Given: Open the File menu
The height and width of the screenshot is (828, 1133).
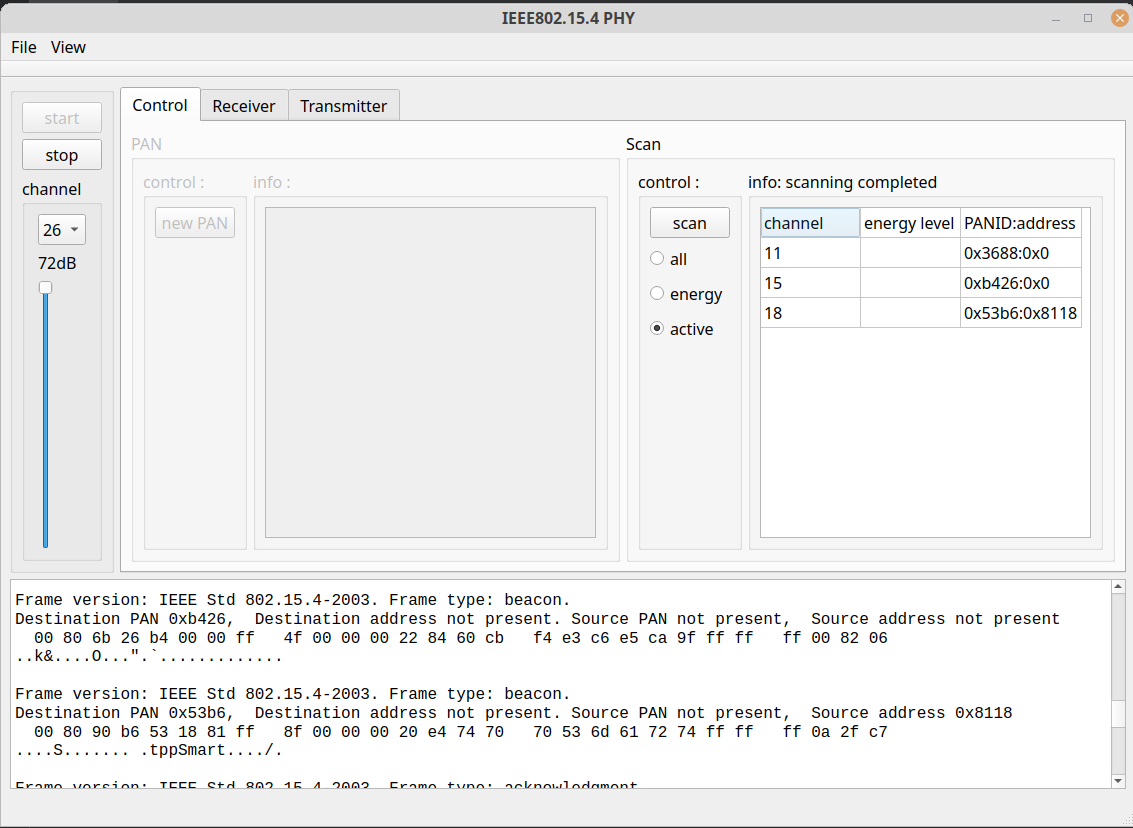Looking at the screenshot, I should 23,47.
